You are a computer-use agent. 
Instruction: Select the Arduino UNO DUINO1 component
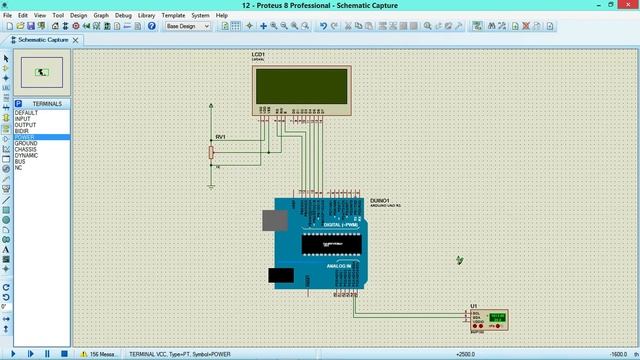click(321, 244)
